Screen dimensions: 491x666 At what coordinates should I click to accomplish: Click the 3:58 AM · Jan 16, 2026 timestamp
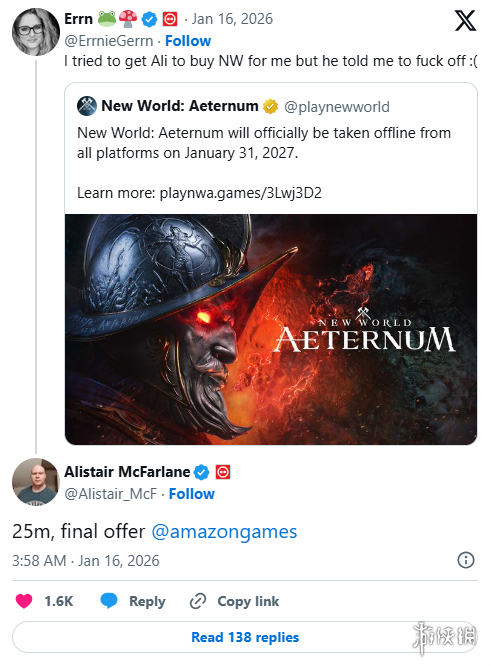85,561
